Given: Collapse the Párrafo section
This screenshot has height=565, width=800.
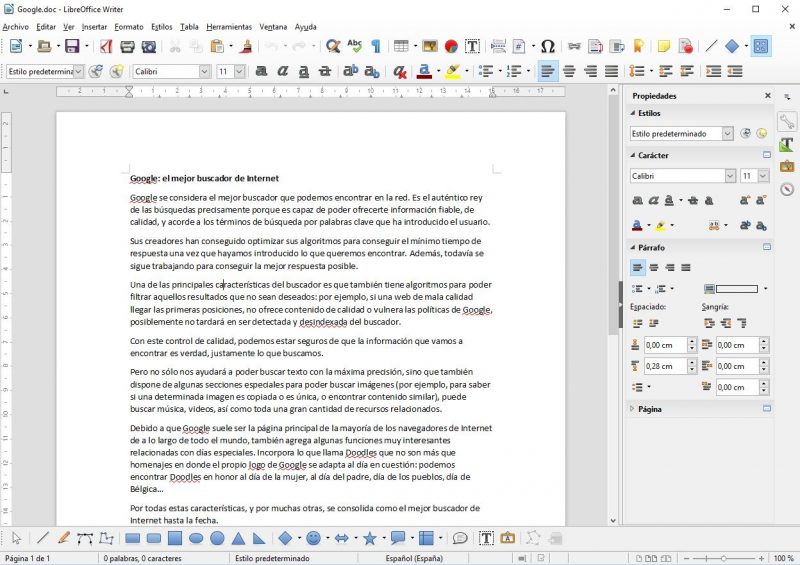Looking at the screenshot, I should point(633,248).
